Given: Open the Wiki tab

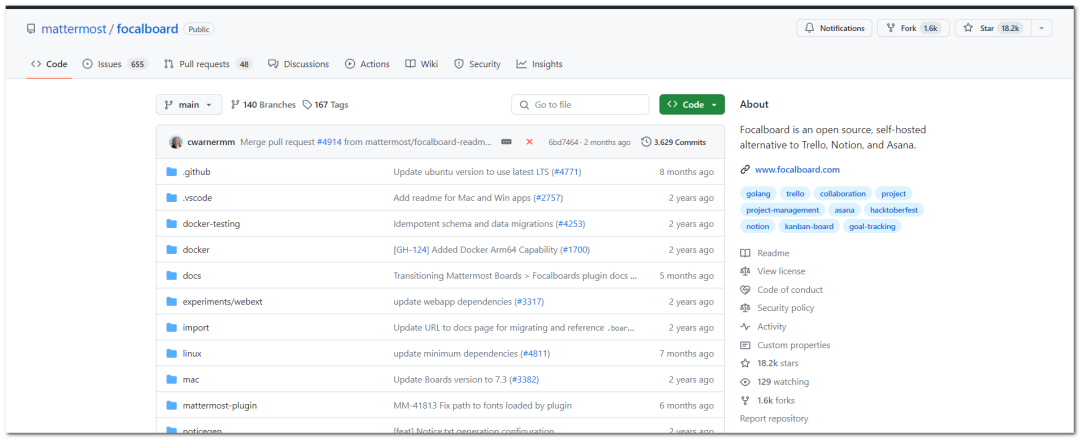Looking at the screenshot, I should (x=422, y=64).
